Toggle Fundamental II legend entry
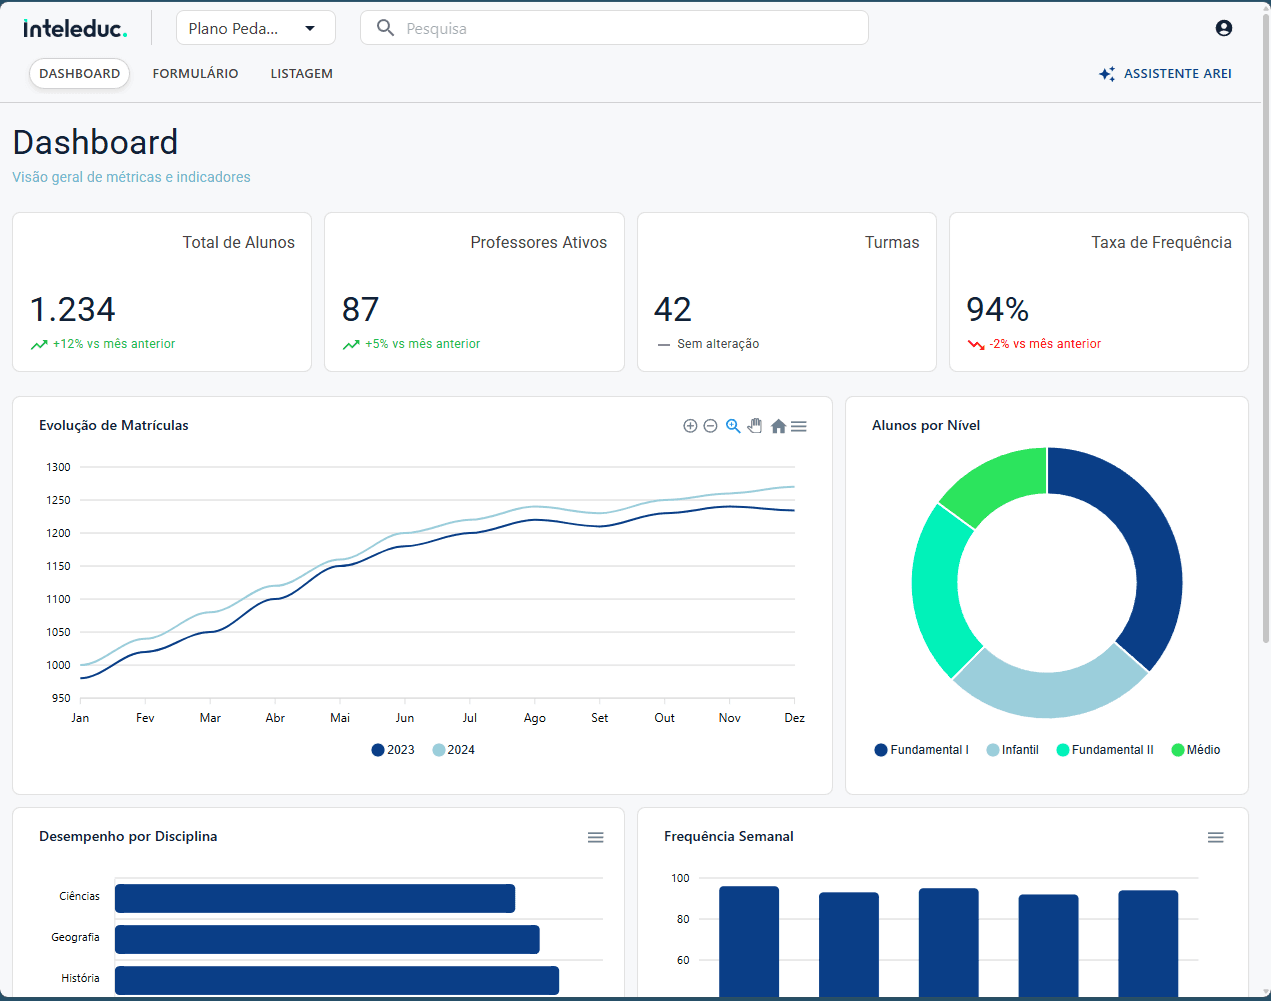Viewport: 1271px width, 1001px height. click(1105, 750)
